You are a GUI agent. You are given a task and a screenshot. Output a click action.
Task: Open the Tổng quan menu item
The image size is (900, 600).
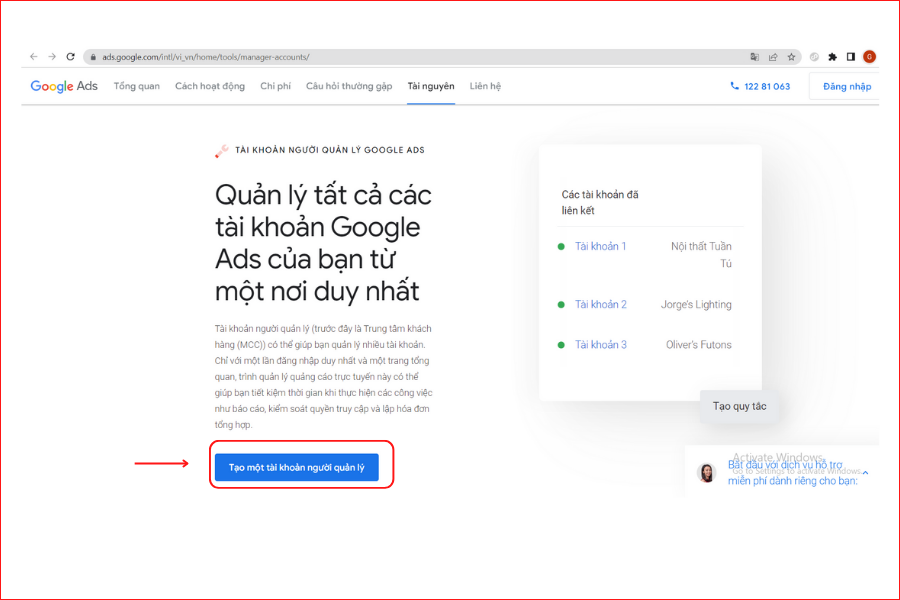pyautogui.click(x=137, y=86)
